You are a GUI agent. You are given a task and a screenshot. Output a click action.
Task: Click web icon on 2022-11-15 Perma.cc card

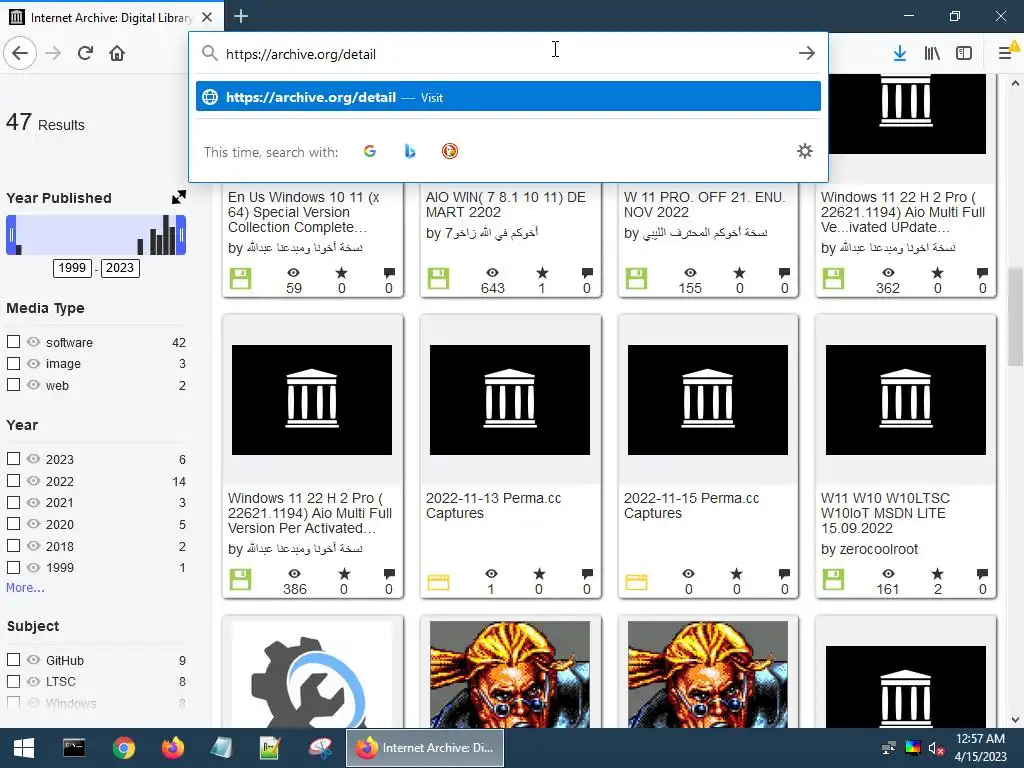tap(636, 581)
